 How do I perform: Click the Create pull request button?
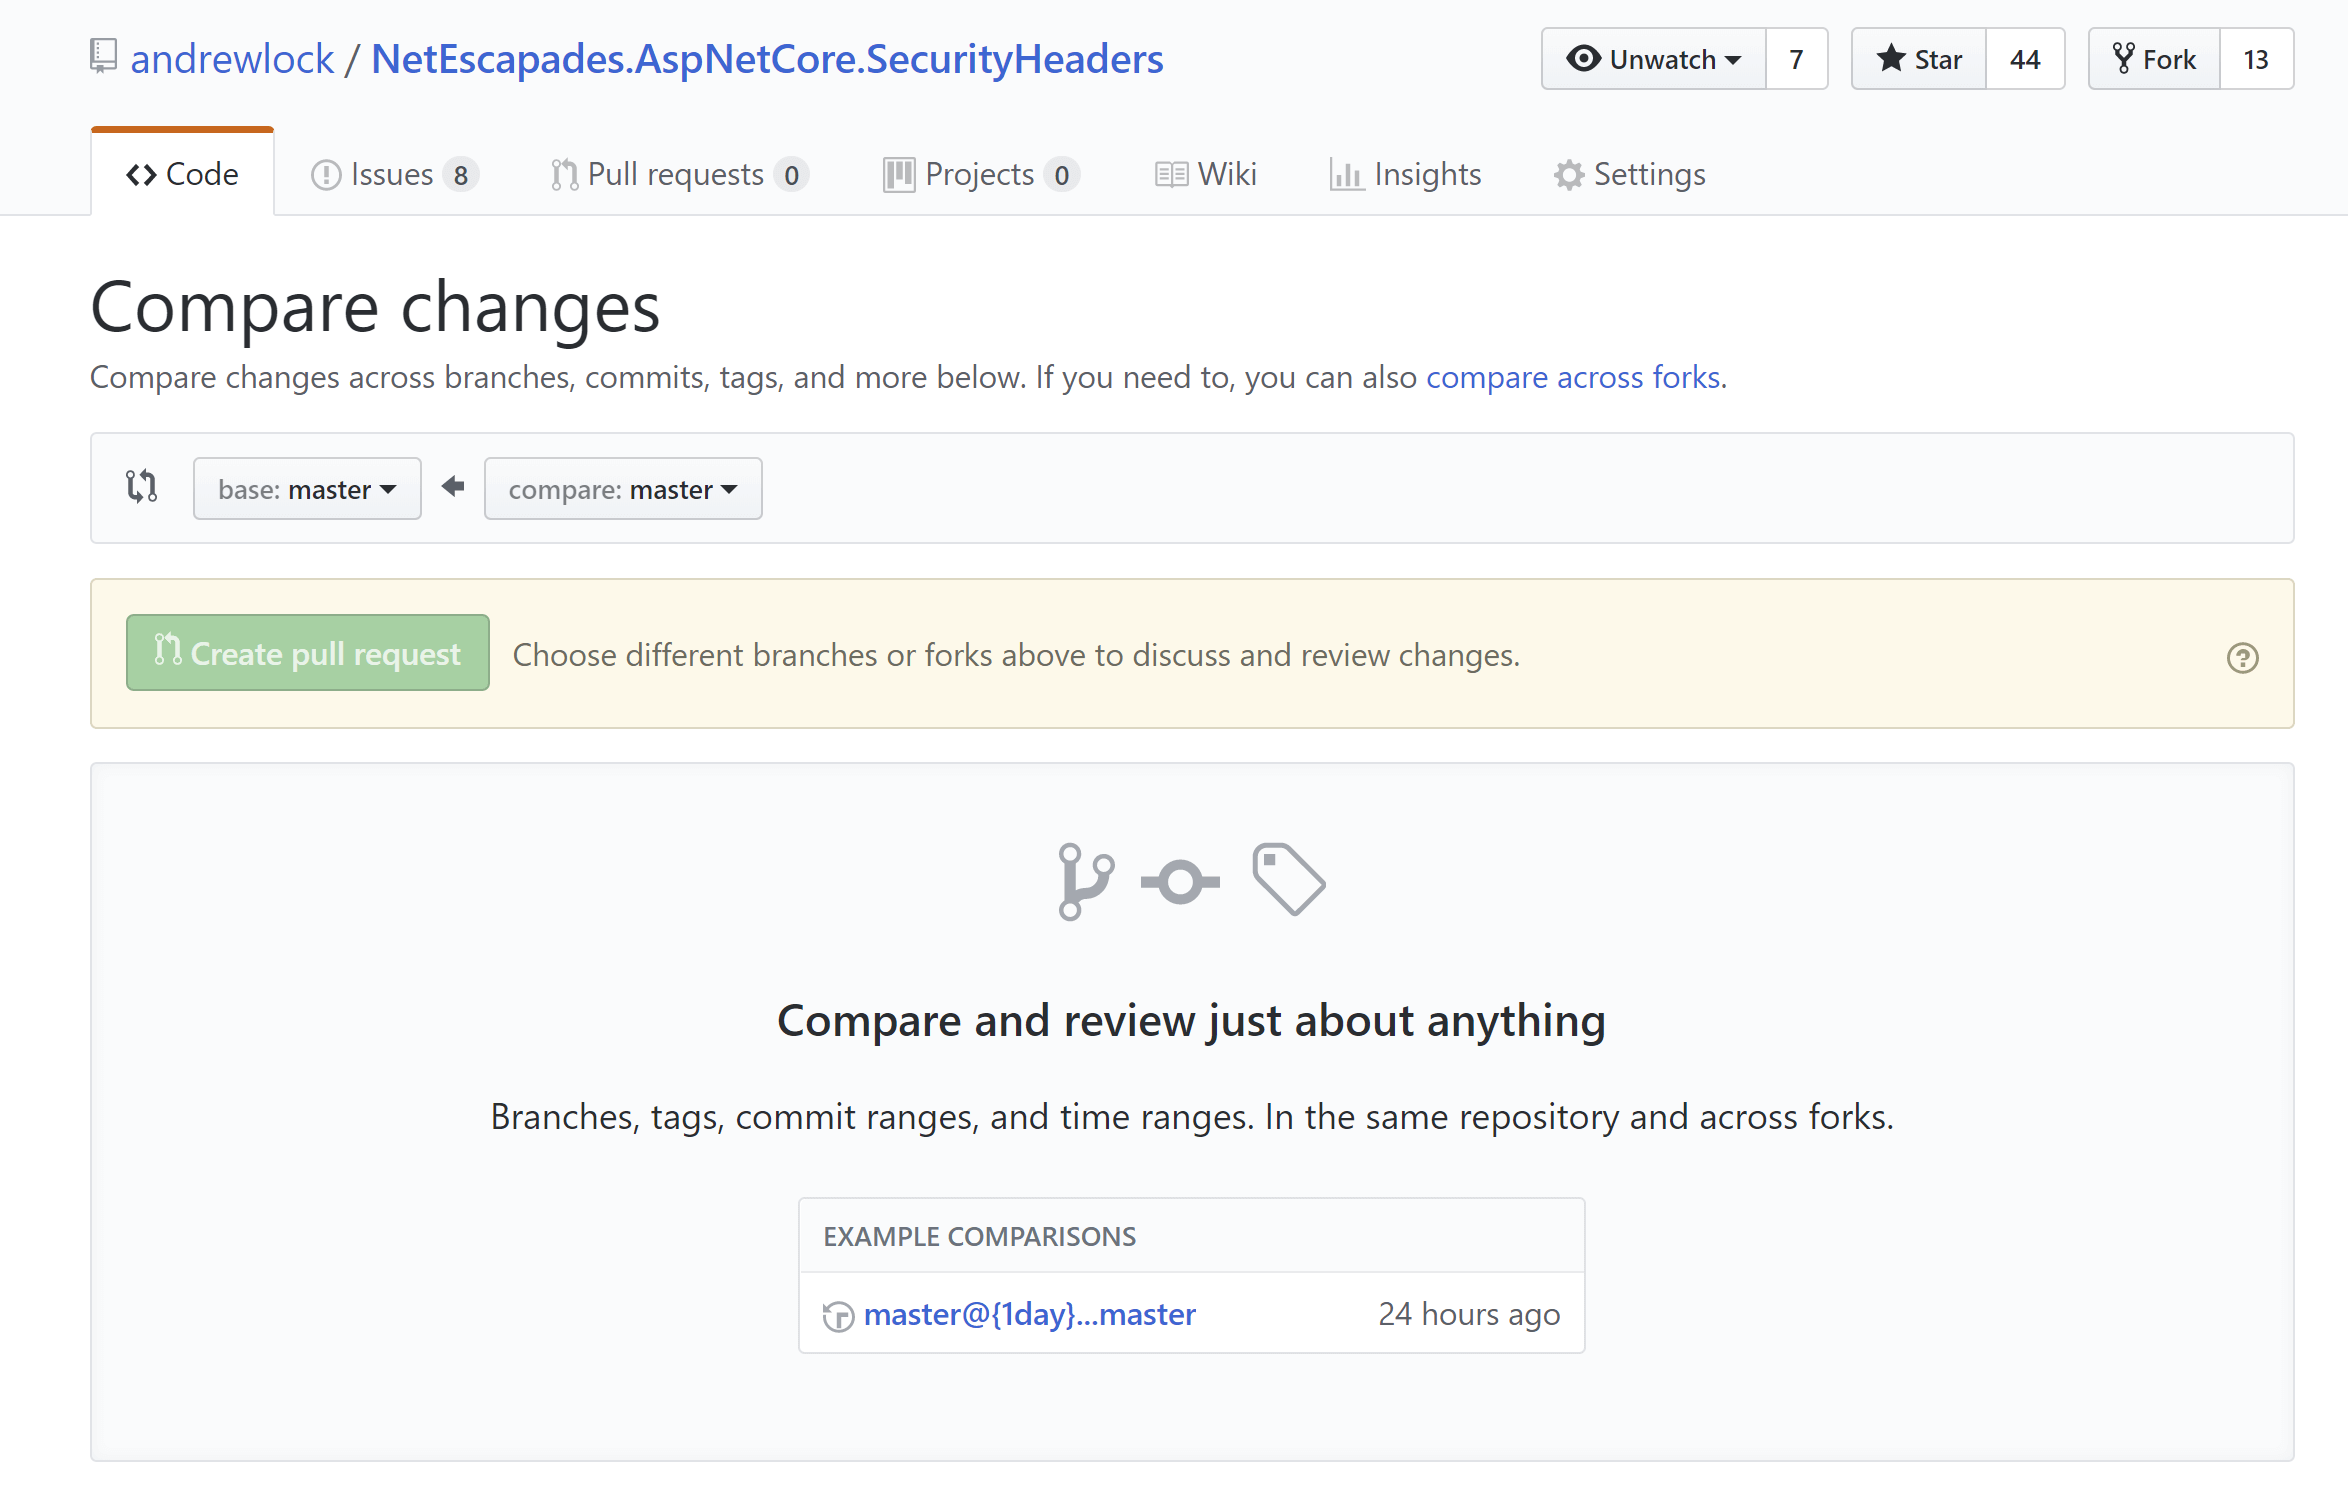pos(307,652)
